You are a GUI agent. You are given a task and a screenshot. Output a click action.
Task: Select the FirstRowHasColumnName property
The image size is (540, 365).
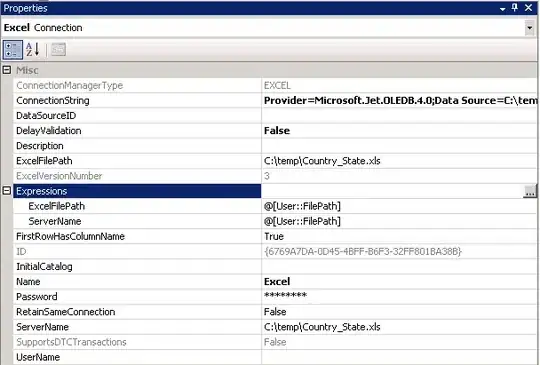tap(70, 237)
